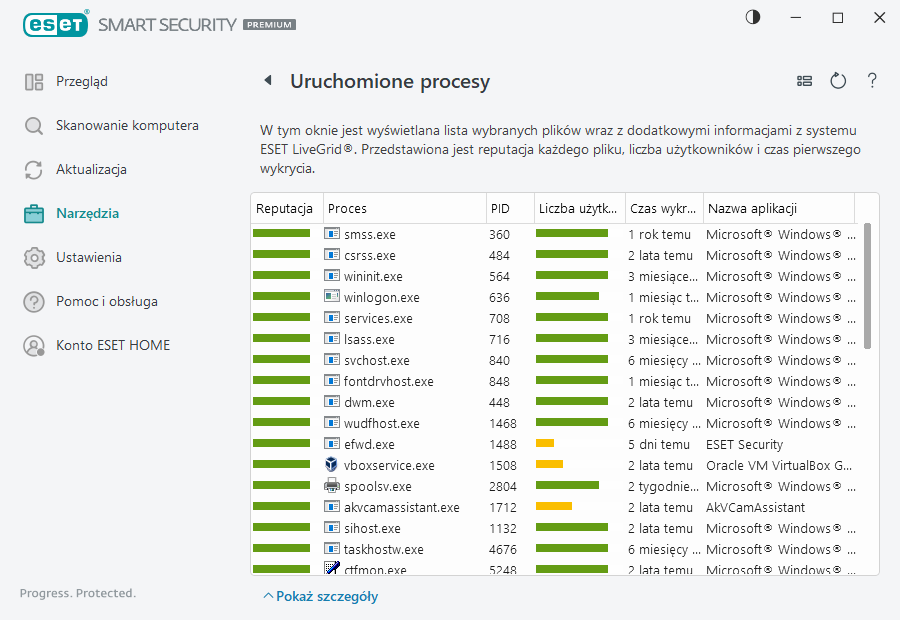The image size is (900, 620).
Task: Click the refresh icon in the header
Action: click(838, 81)
